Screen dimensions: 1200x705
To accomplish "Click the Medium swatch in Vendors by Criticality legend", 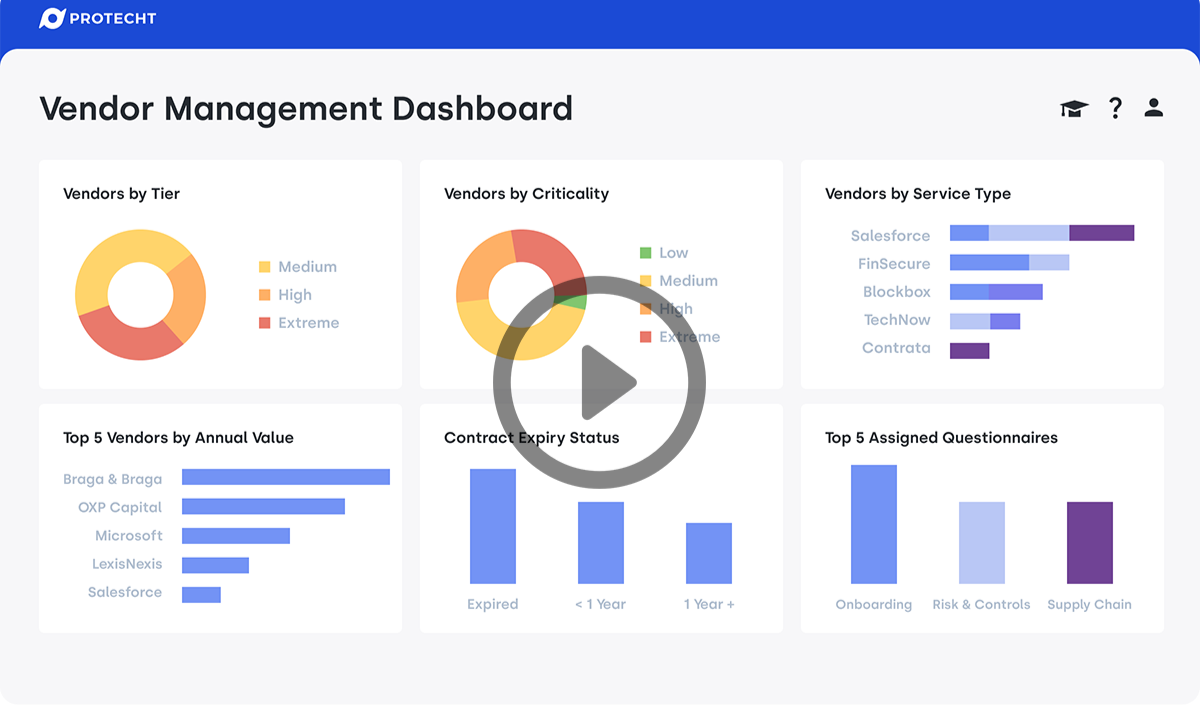I will 645,281.
